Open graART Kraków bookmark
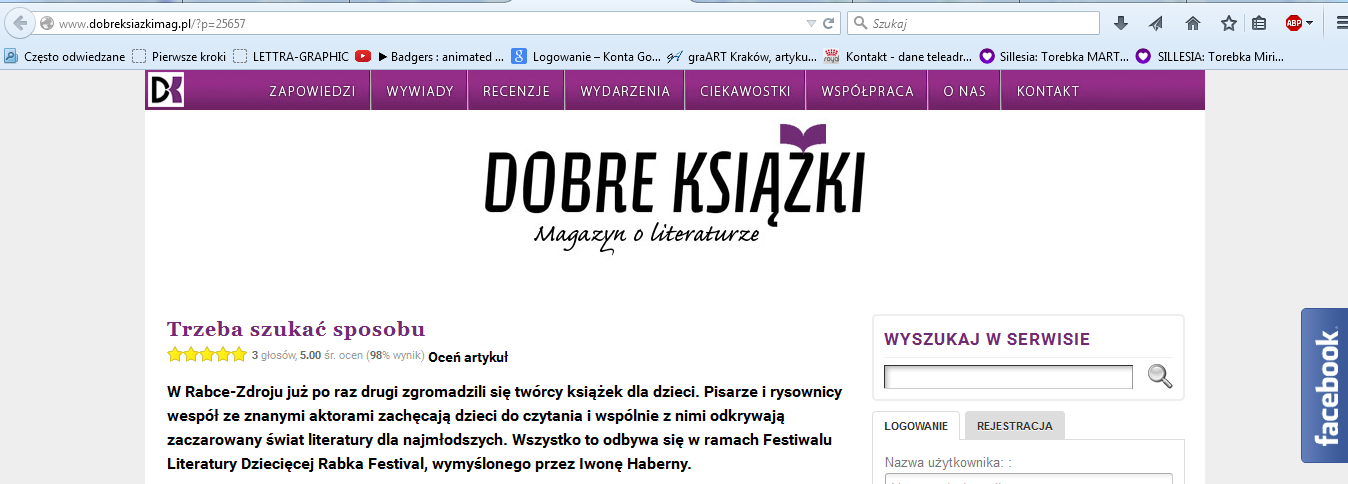Image resolution: width=1348 pixels, height=484 pixels. (x=743, y=57)
